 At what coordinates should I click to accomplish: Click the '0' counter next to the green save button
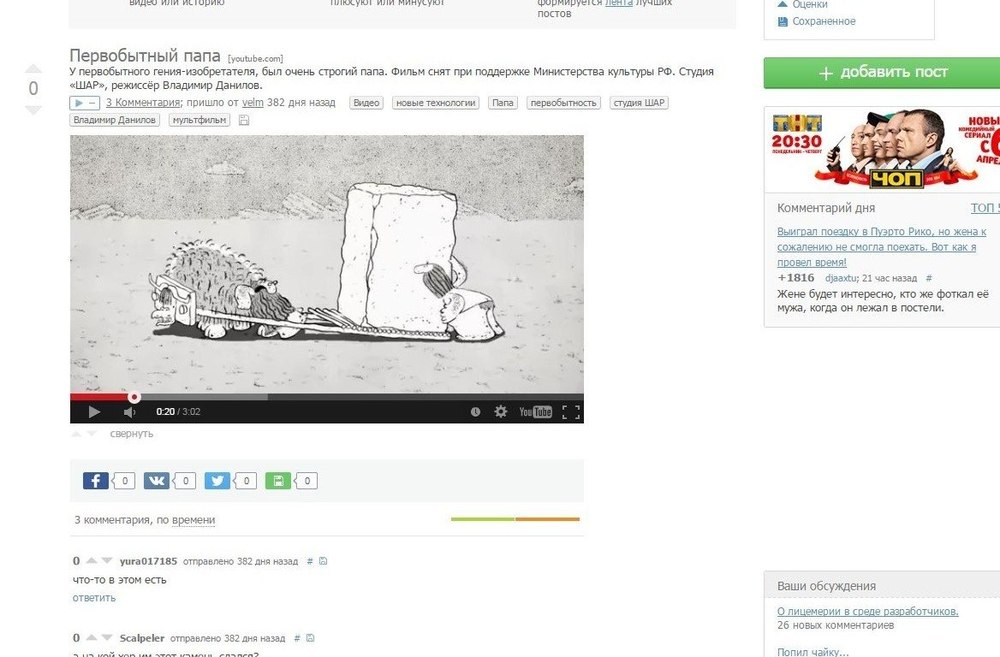307,480
